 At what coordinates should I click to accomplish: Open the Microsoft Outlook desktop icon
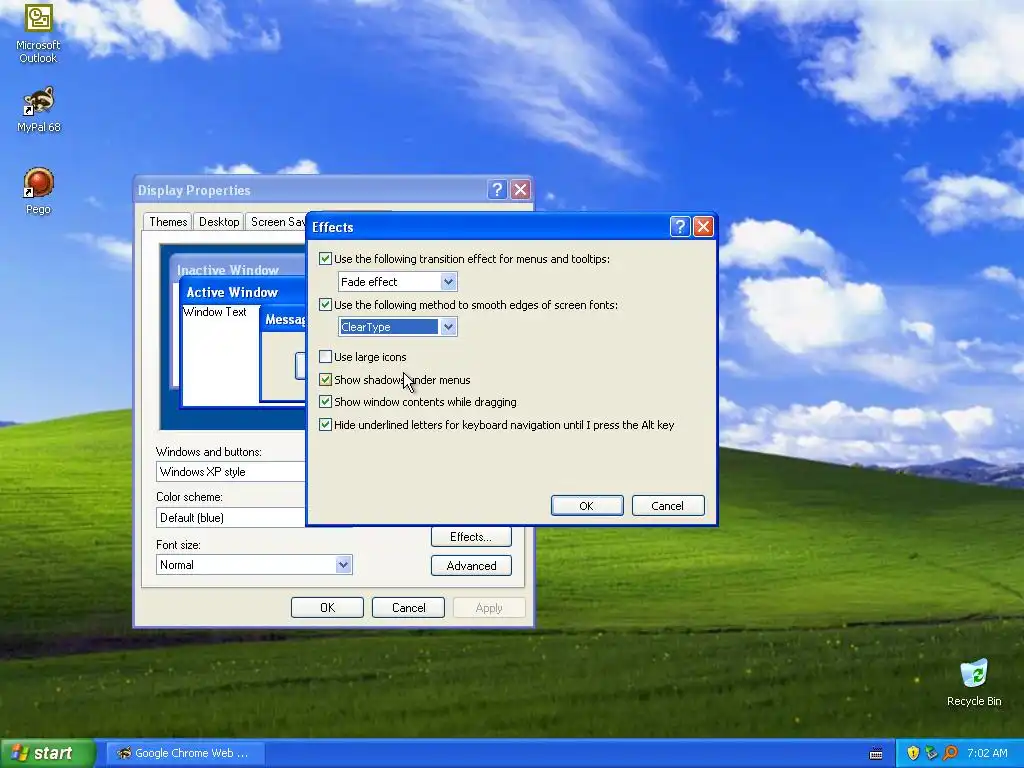click(38, 34)
